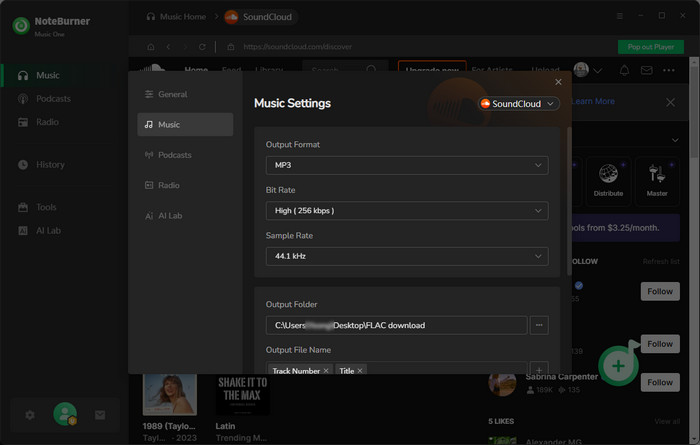Screen dimensions: 700x445
Task: Click the NoteBurner logo icon
Action: [x=21, y=26]
